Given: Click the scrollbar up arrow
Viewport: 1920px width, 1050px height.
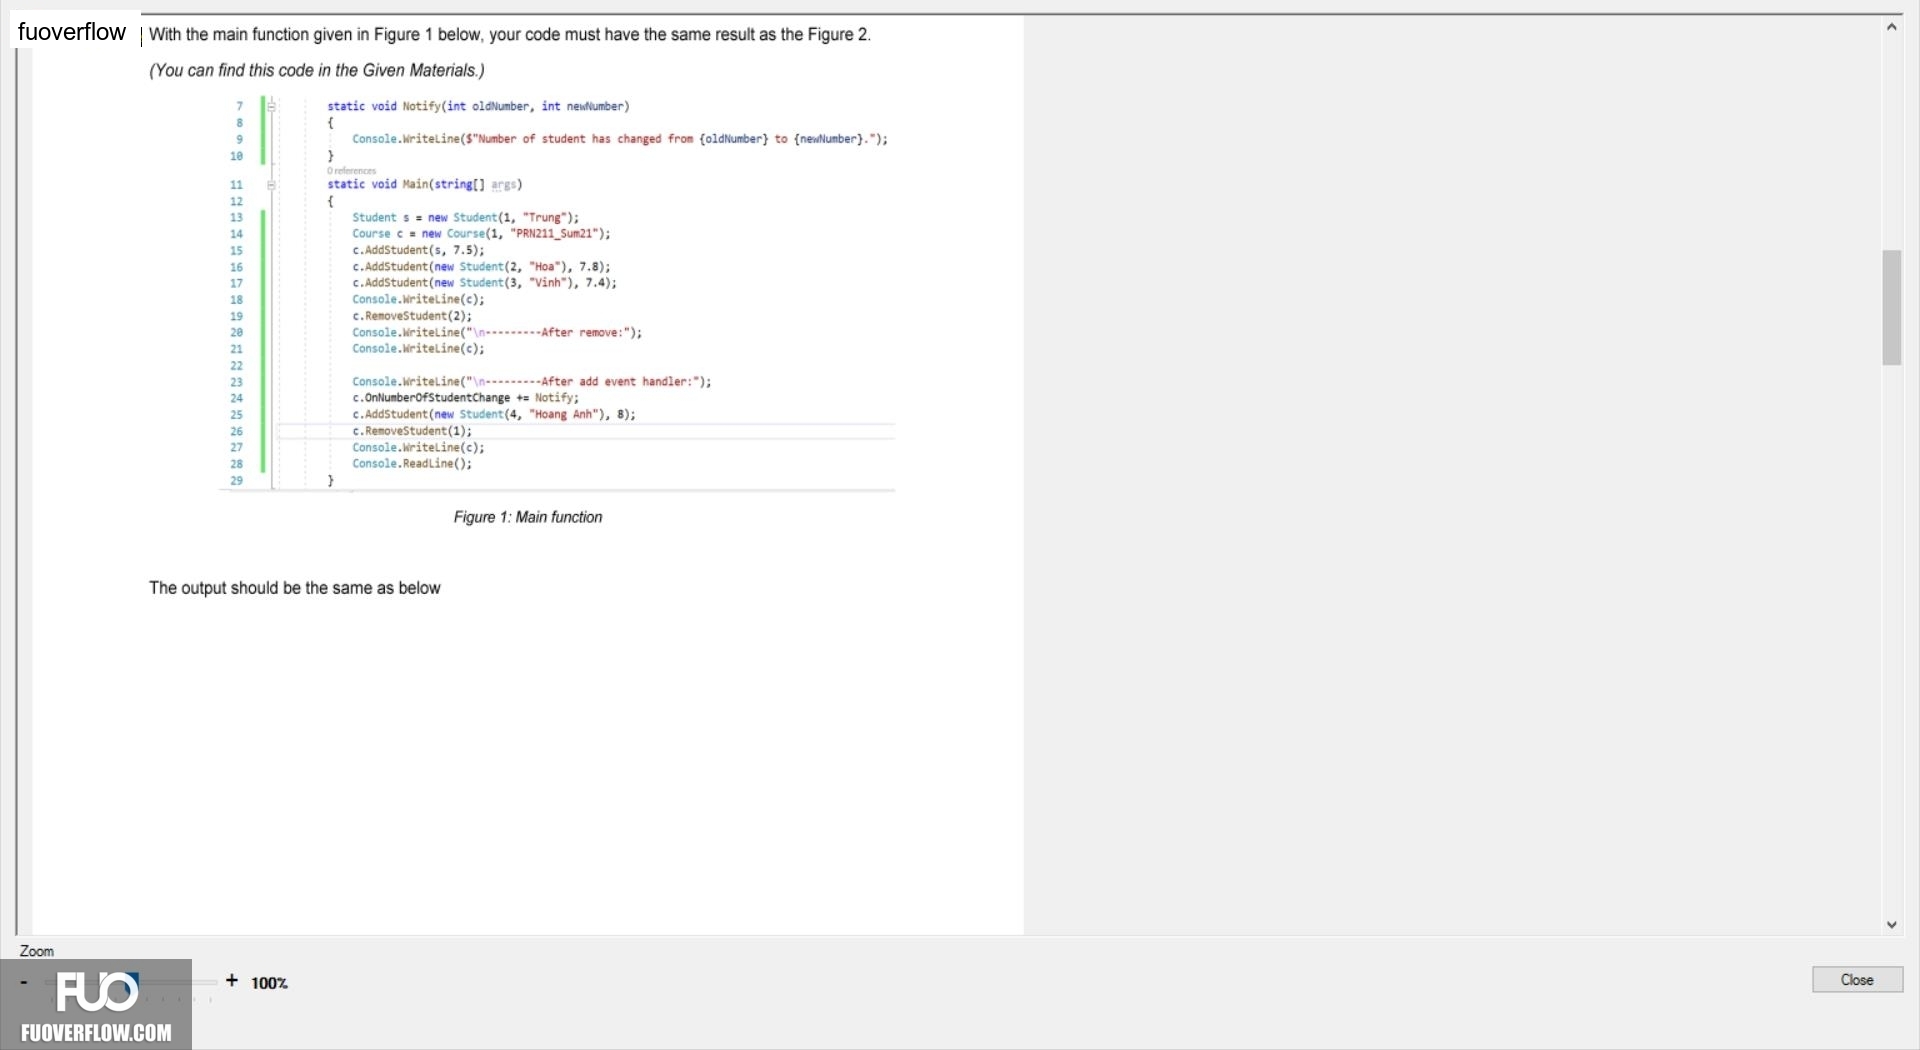Looking at the screenshot, I should (x=1891, y=27).
